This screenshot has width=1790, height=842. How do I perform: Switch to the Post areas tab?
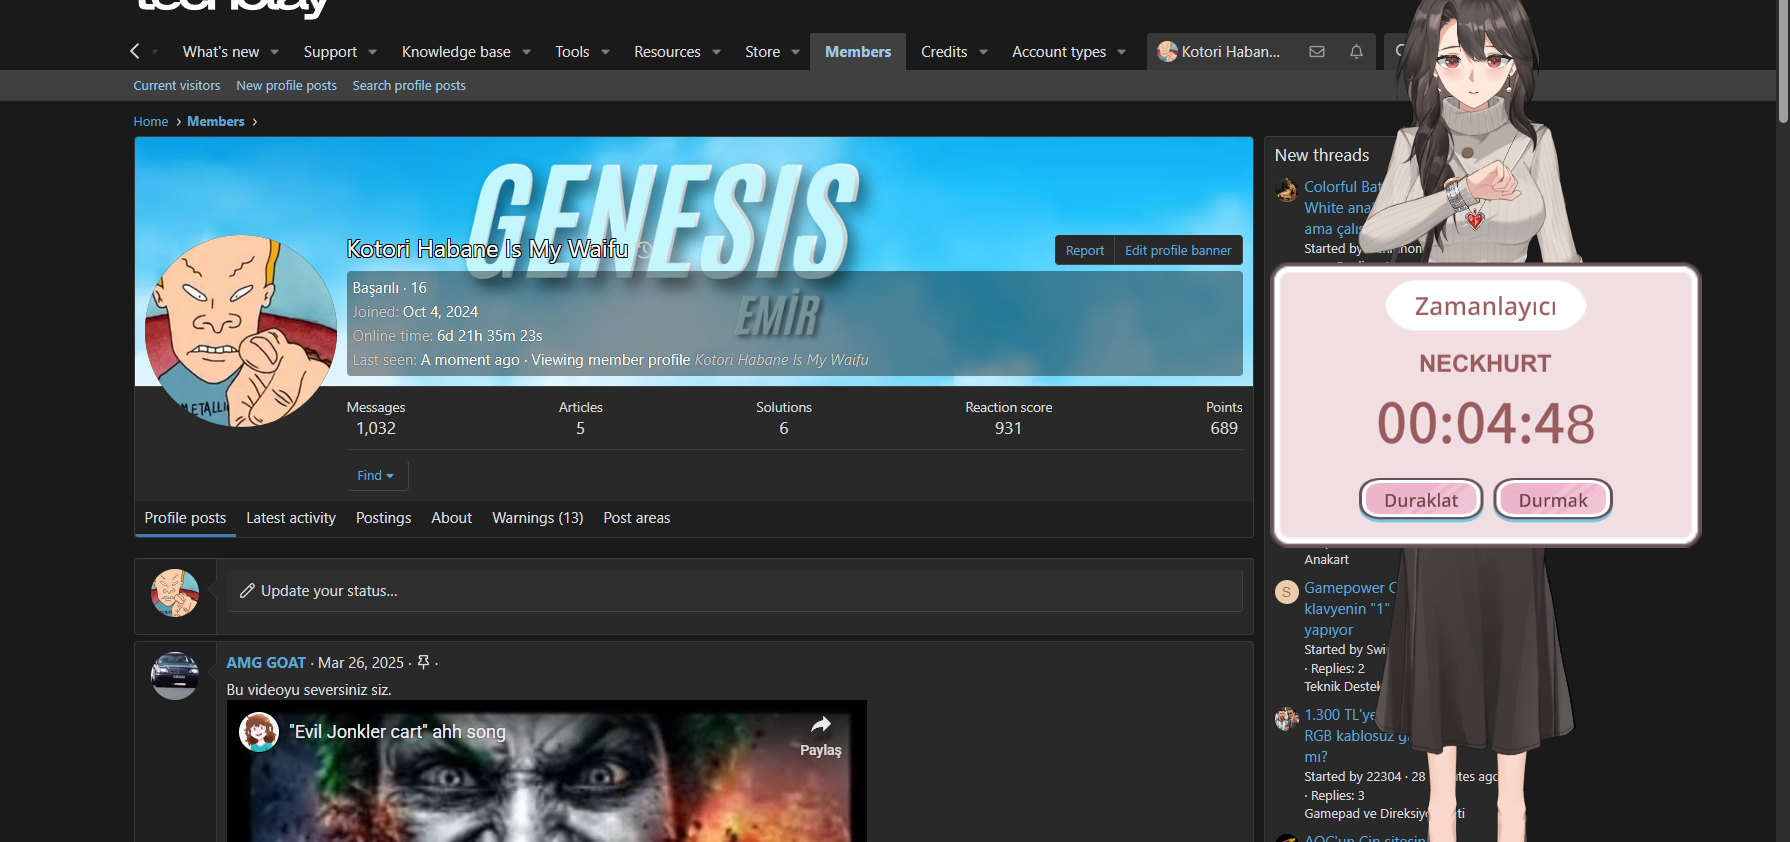pos(636,518)
